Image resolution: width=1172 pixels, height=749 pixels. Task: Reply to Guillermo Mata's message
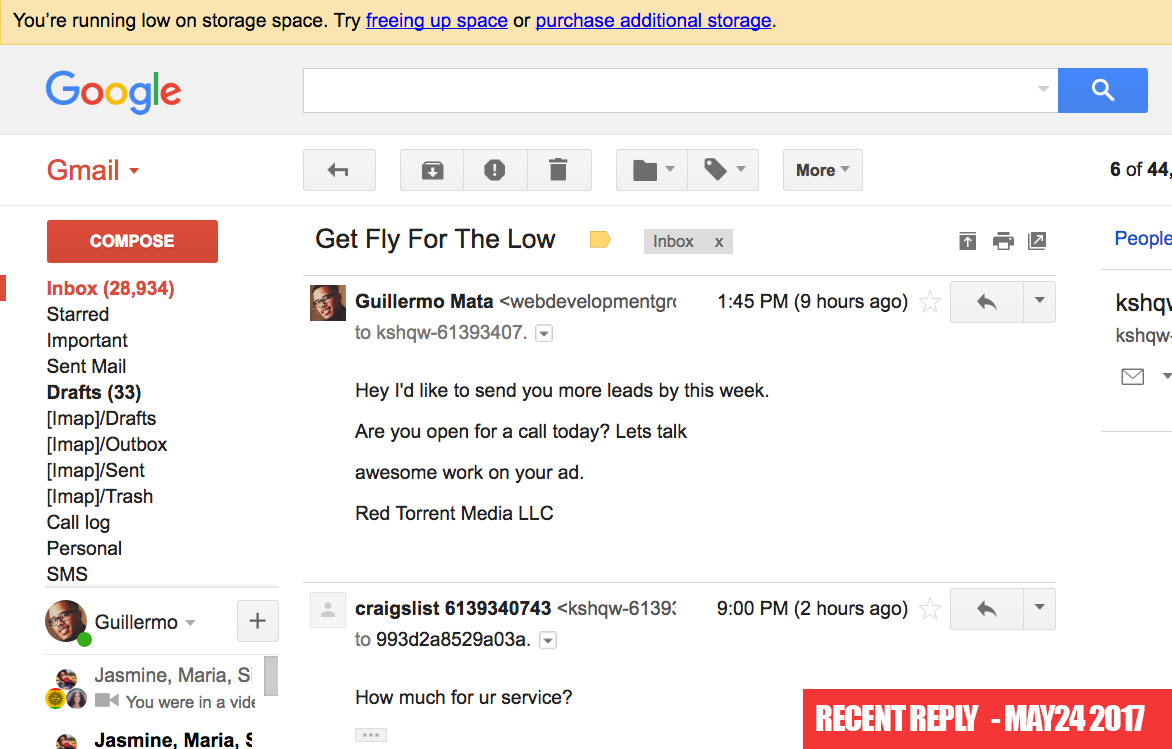point(987,302)
